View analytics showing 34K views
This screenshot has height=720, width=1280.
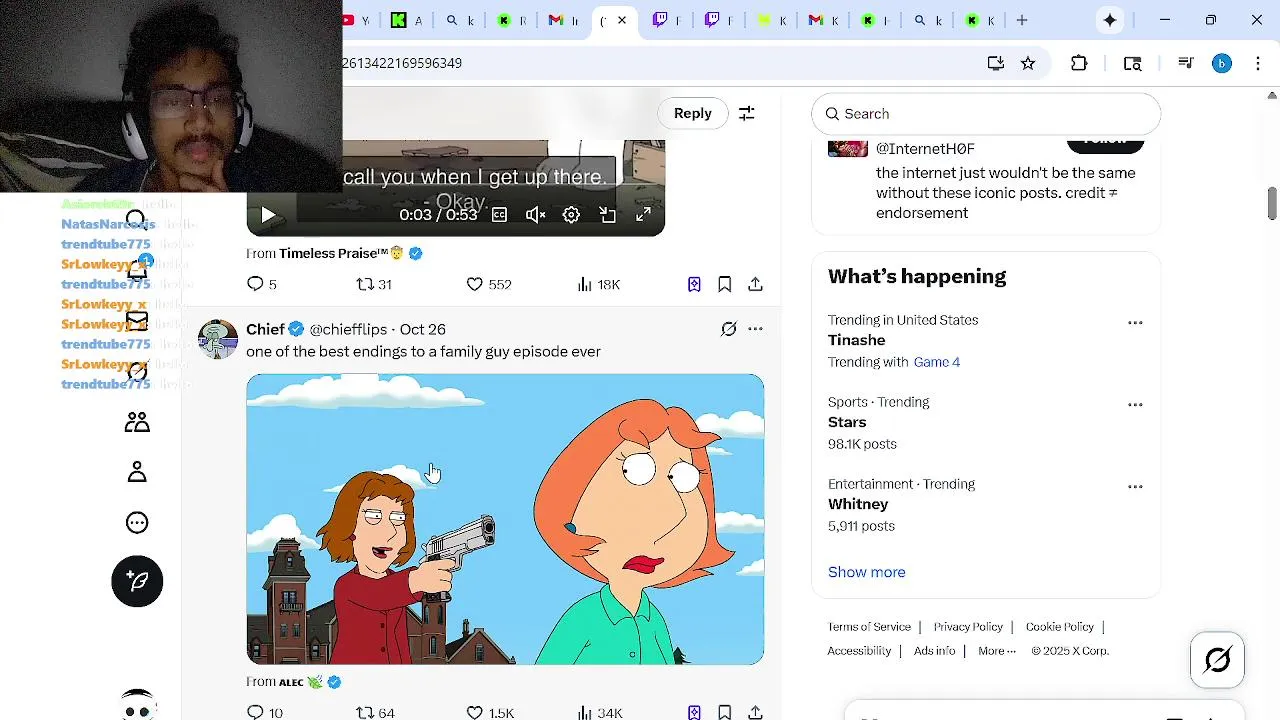point(600,713)
